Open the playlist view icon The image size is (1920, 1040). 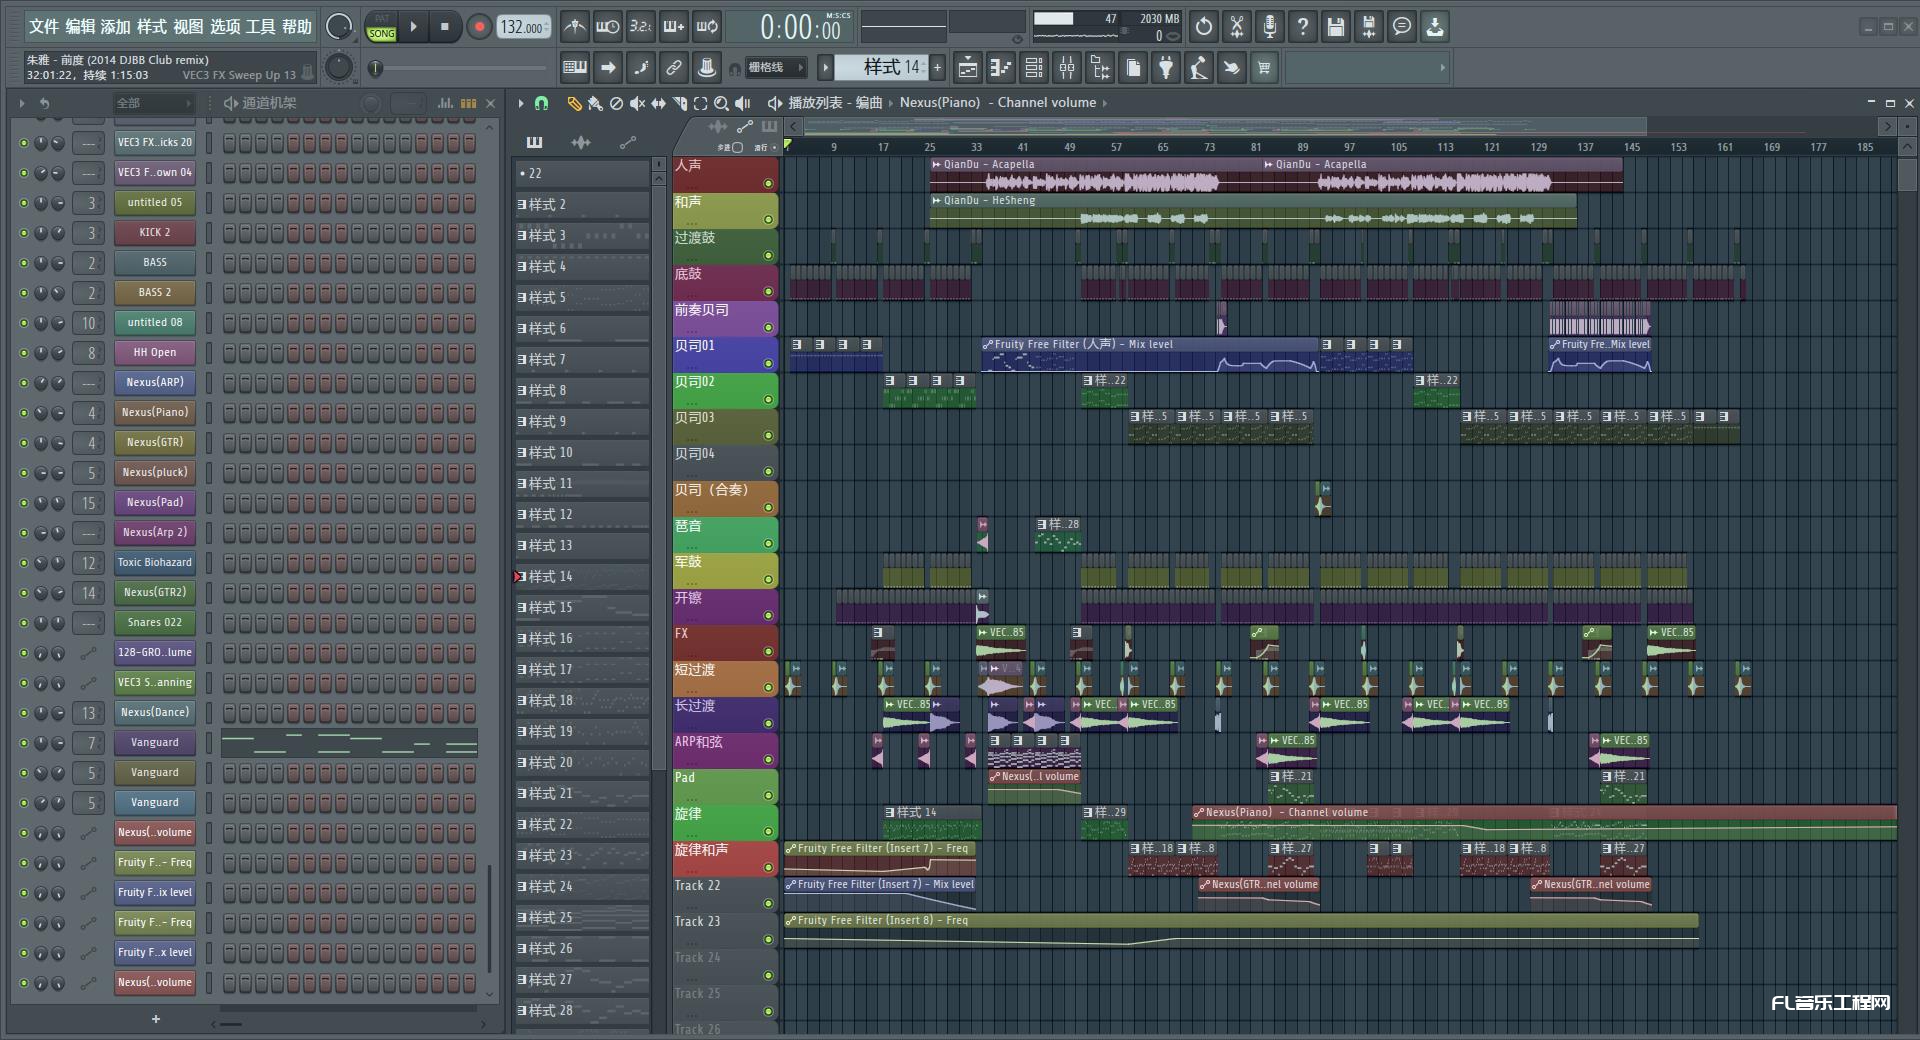tap(968, 68)
